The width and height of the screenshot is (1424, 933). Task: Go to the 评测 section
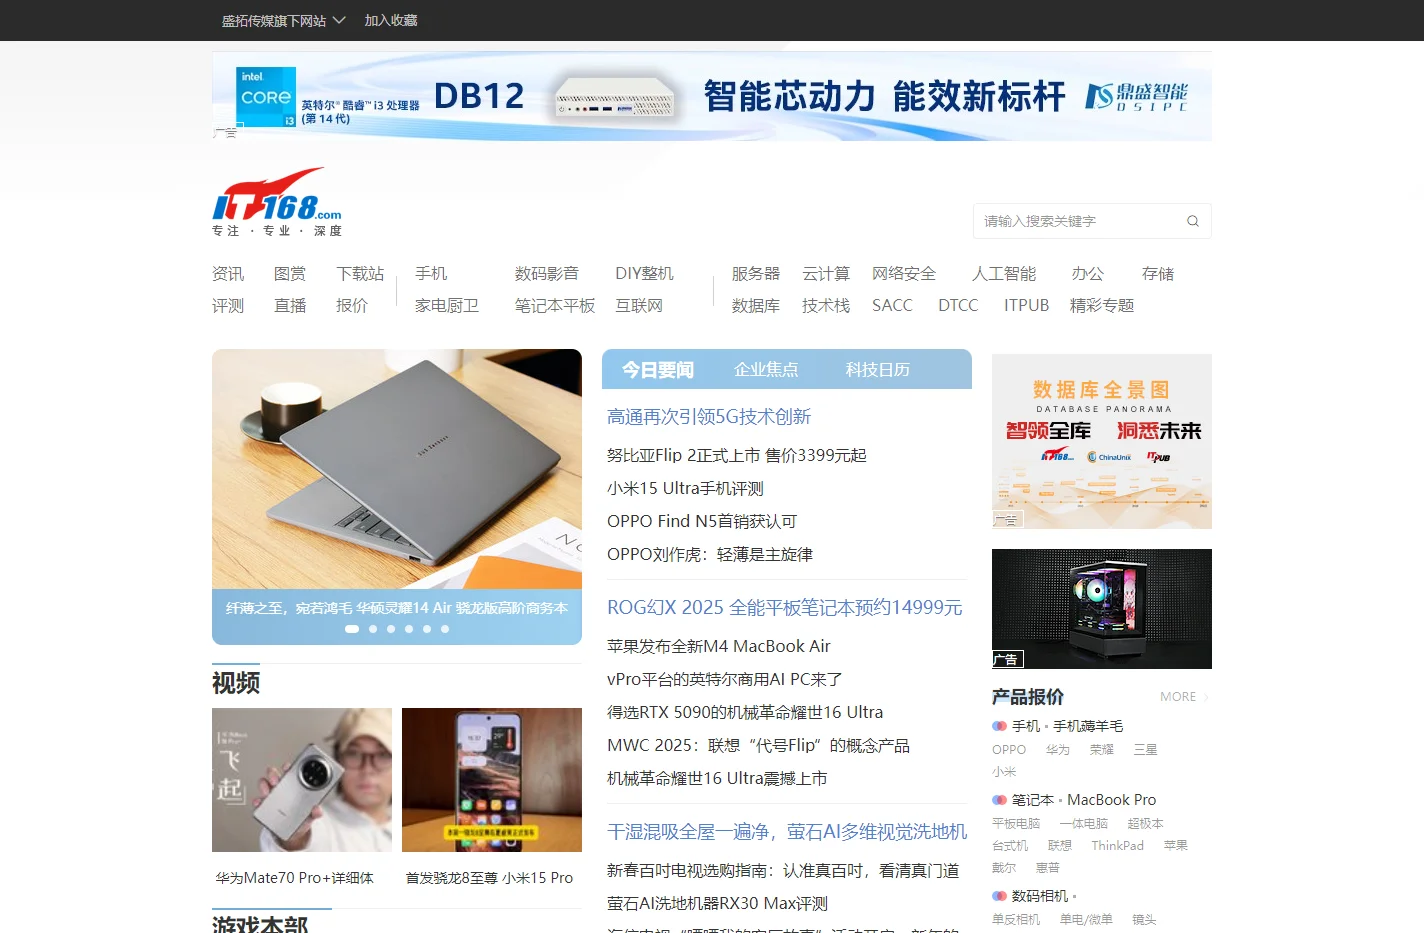[x=228, y=305]
